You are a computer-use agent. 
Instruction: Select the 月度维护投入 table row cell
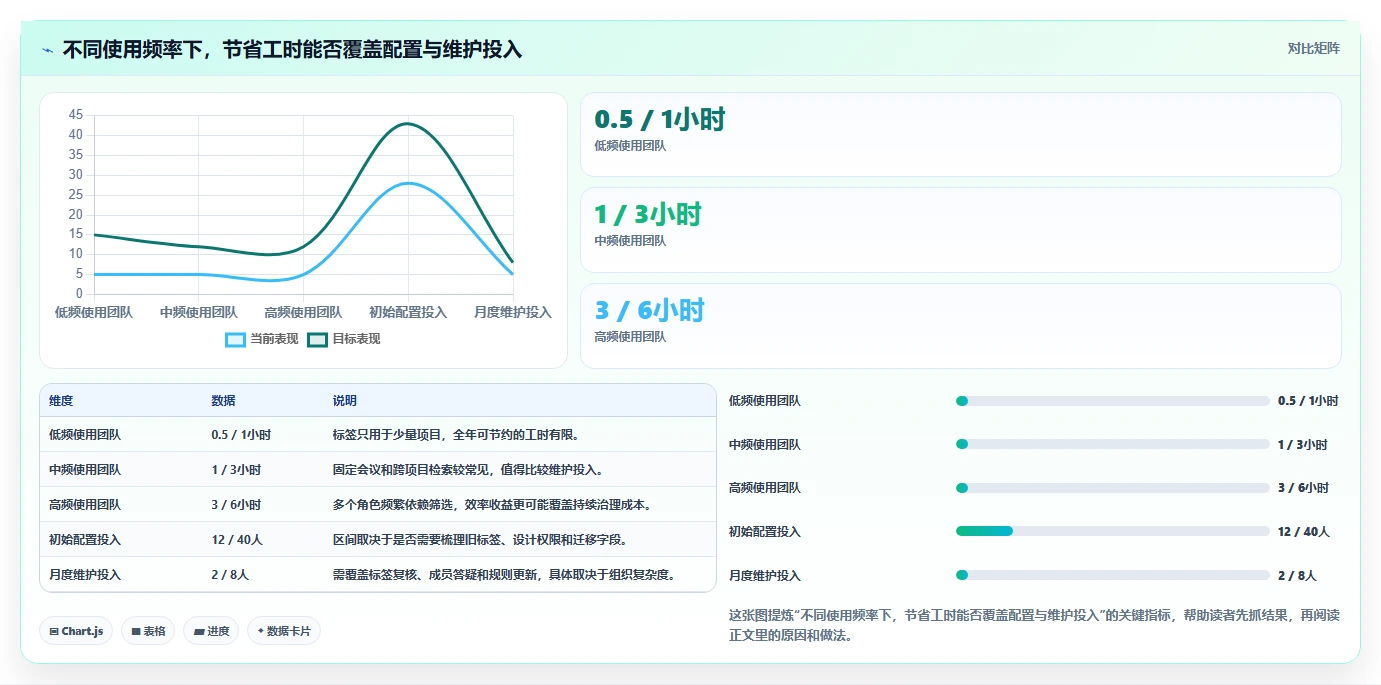click(85, 575)
